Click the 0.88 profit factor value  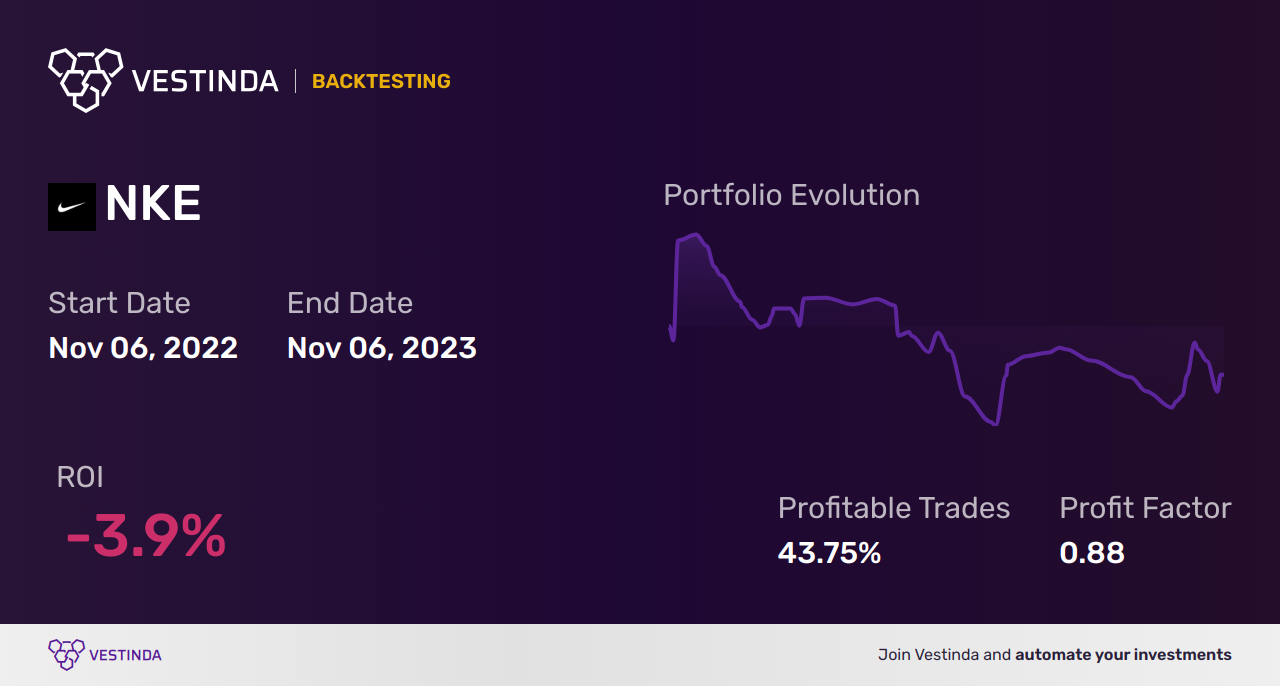pos(1092,553)
